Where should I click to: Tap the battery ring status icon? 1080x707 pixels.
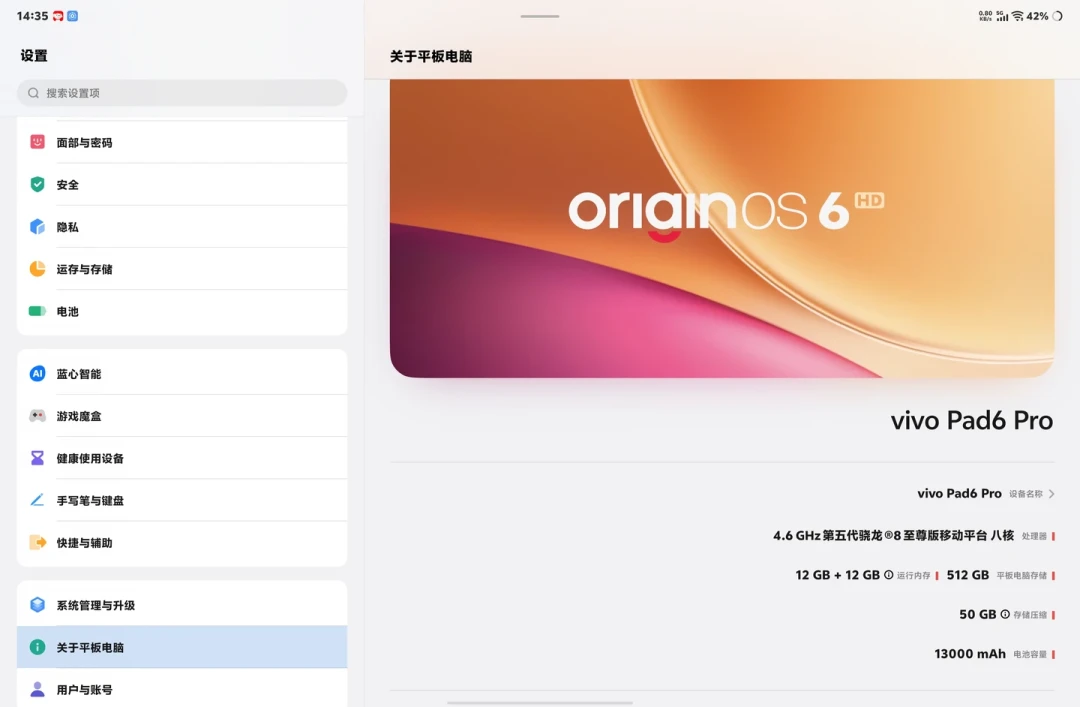tap(1057, 16)
